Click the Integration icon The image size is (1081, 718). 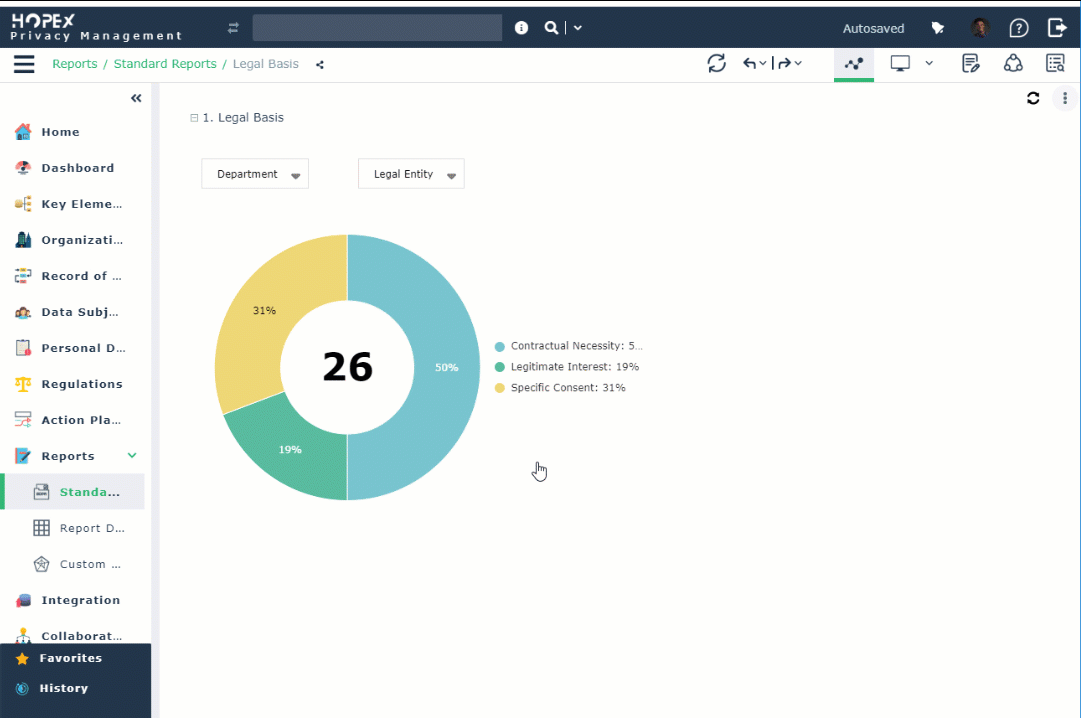(23, 600)
